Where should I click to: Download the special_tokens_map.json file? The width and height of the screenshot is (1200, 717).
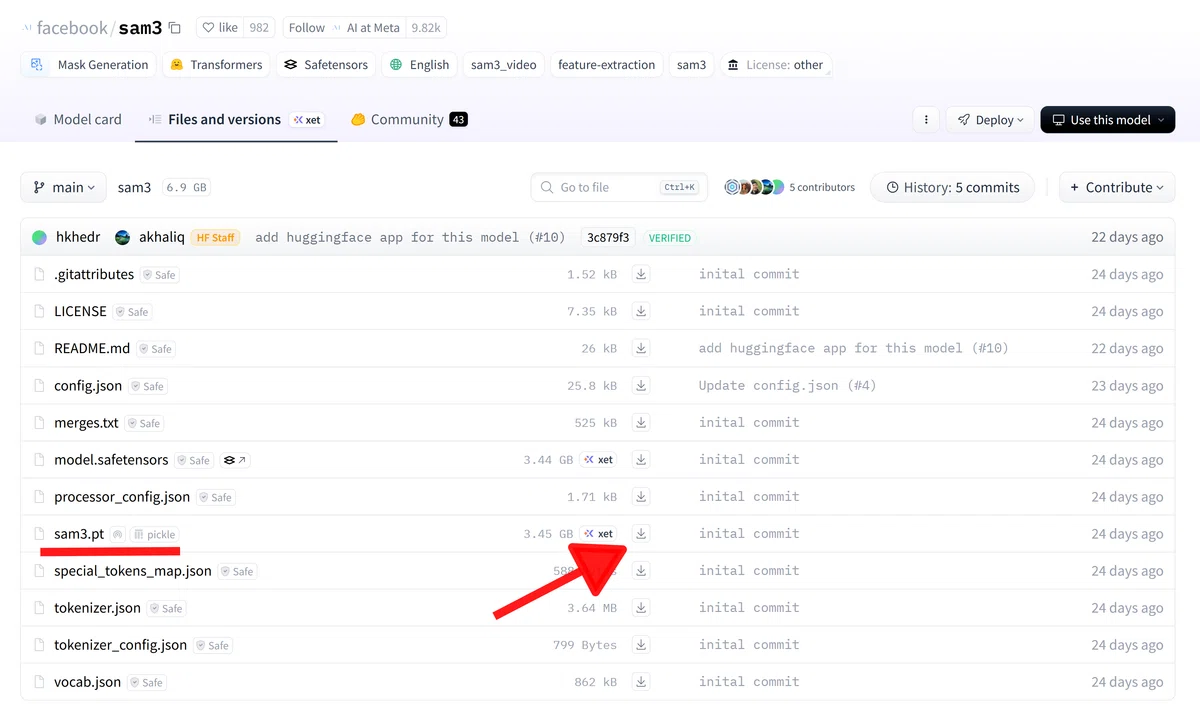tap(641, 570)
